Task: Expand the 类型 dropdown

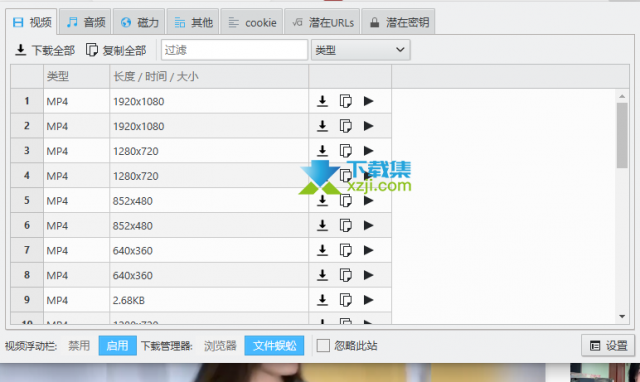Action: (x=360, y=50)
